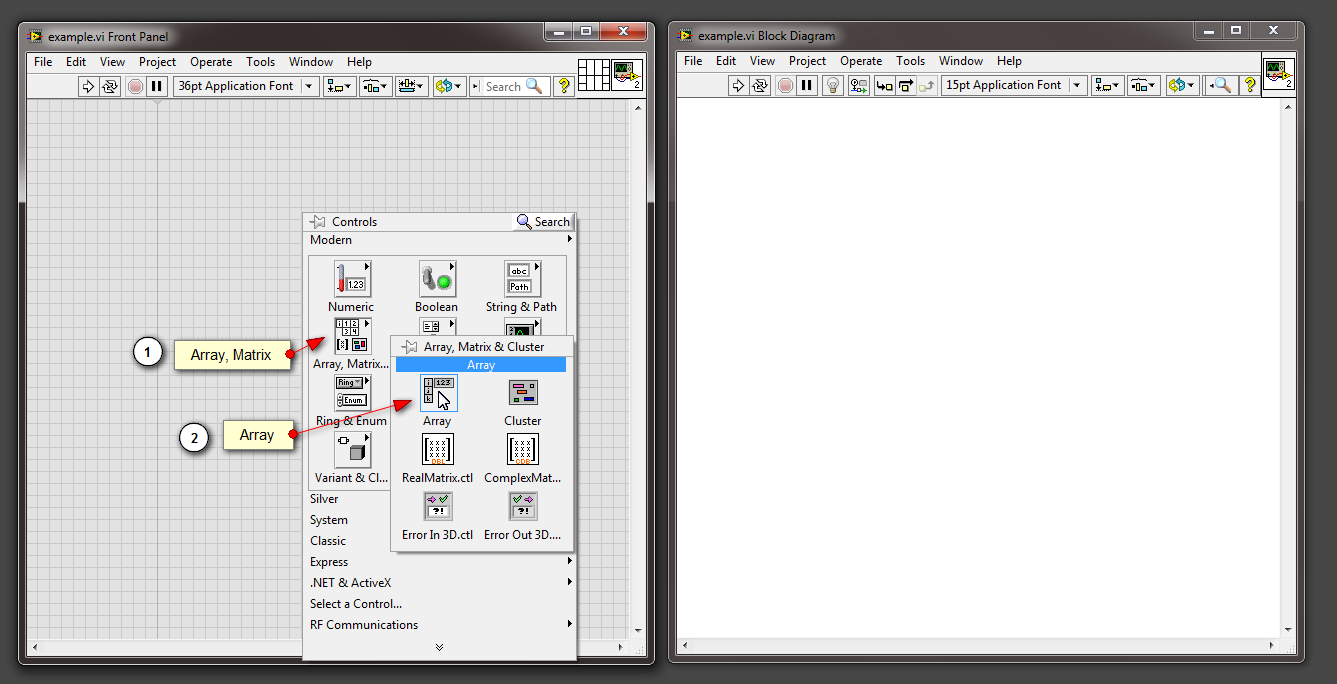The height and width of the screenshot is (684, 1337).
Task: Expand the Express palette category
Action: tap(330, 561)
